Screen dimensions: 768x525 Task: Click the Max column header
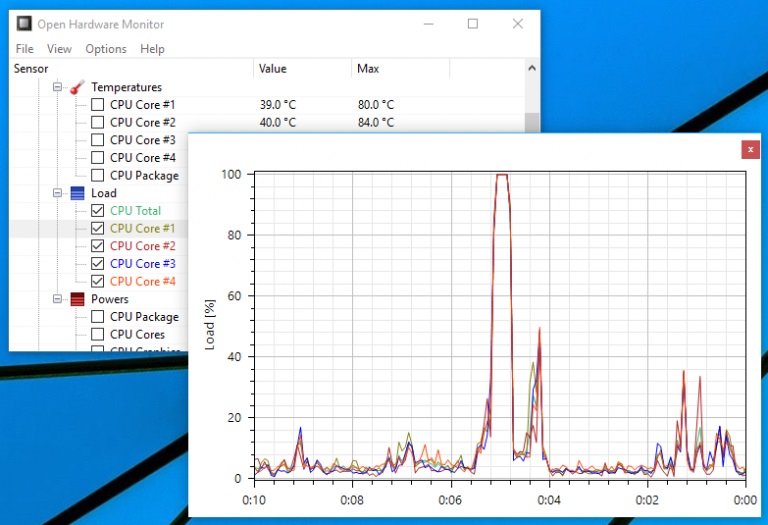(x=368, y=69)
